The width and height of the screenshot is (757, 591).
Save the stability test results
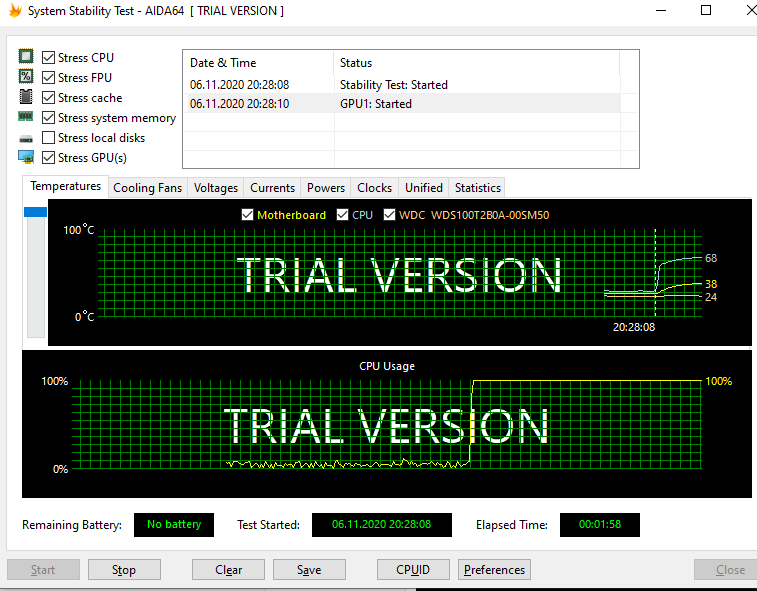pyautogui.click(x=309, y=570)
